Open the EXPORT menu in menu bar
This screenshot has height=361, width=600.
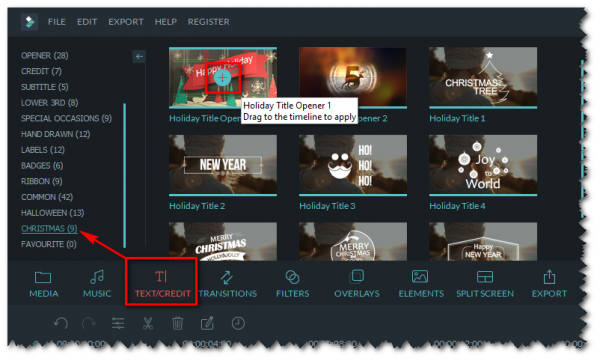click(126, 22)
